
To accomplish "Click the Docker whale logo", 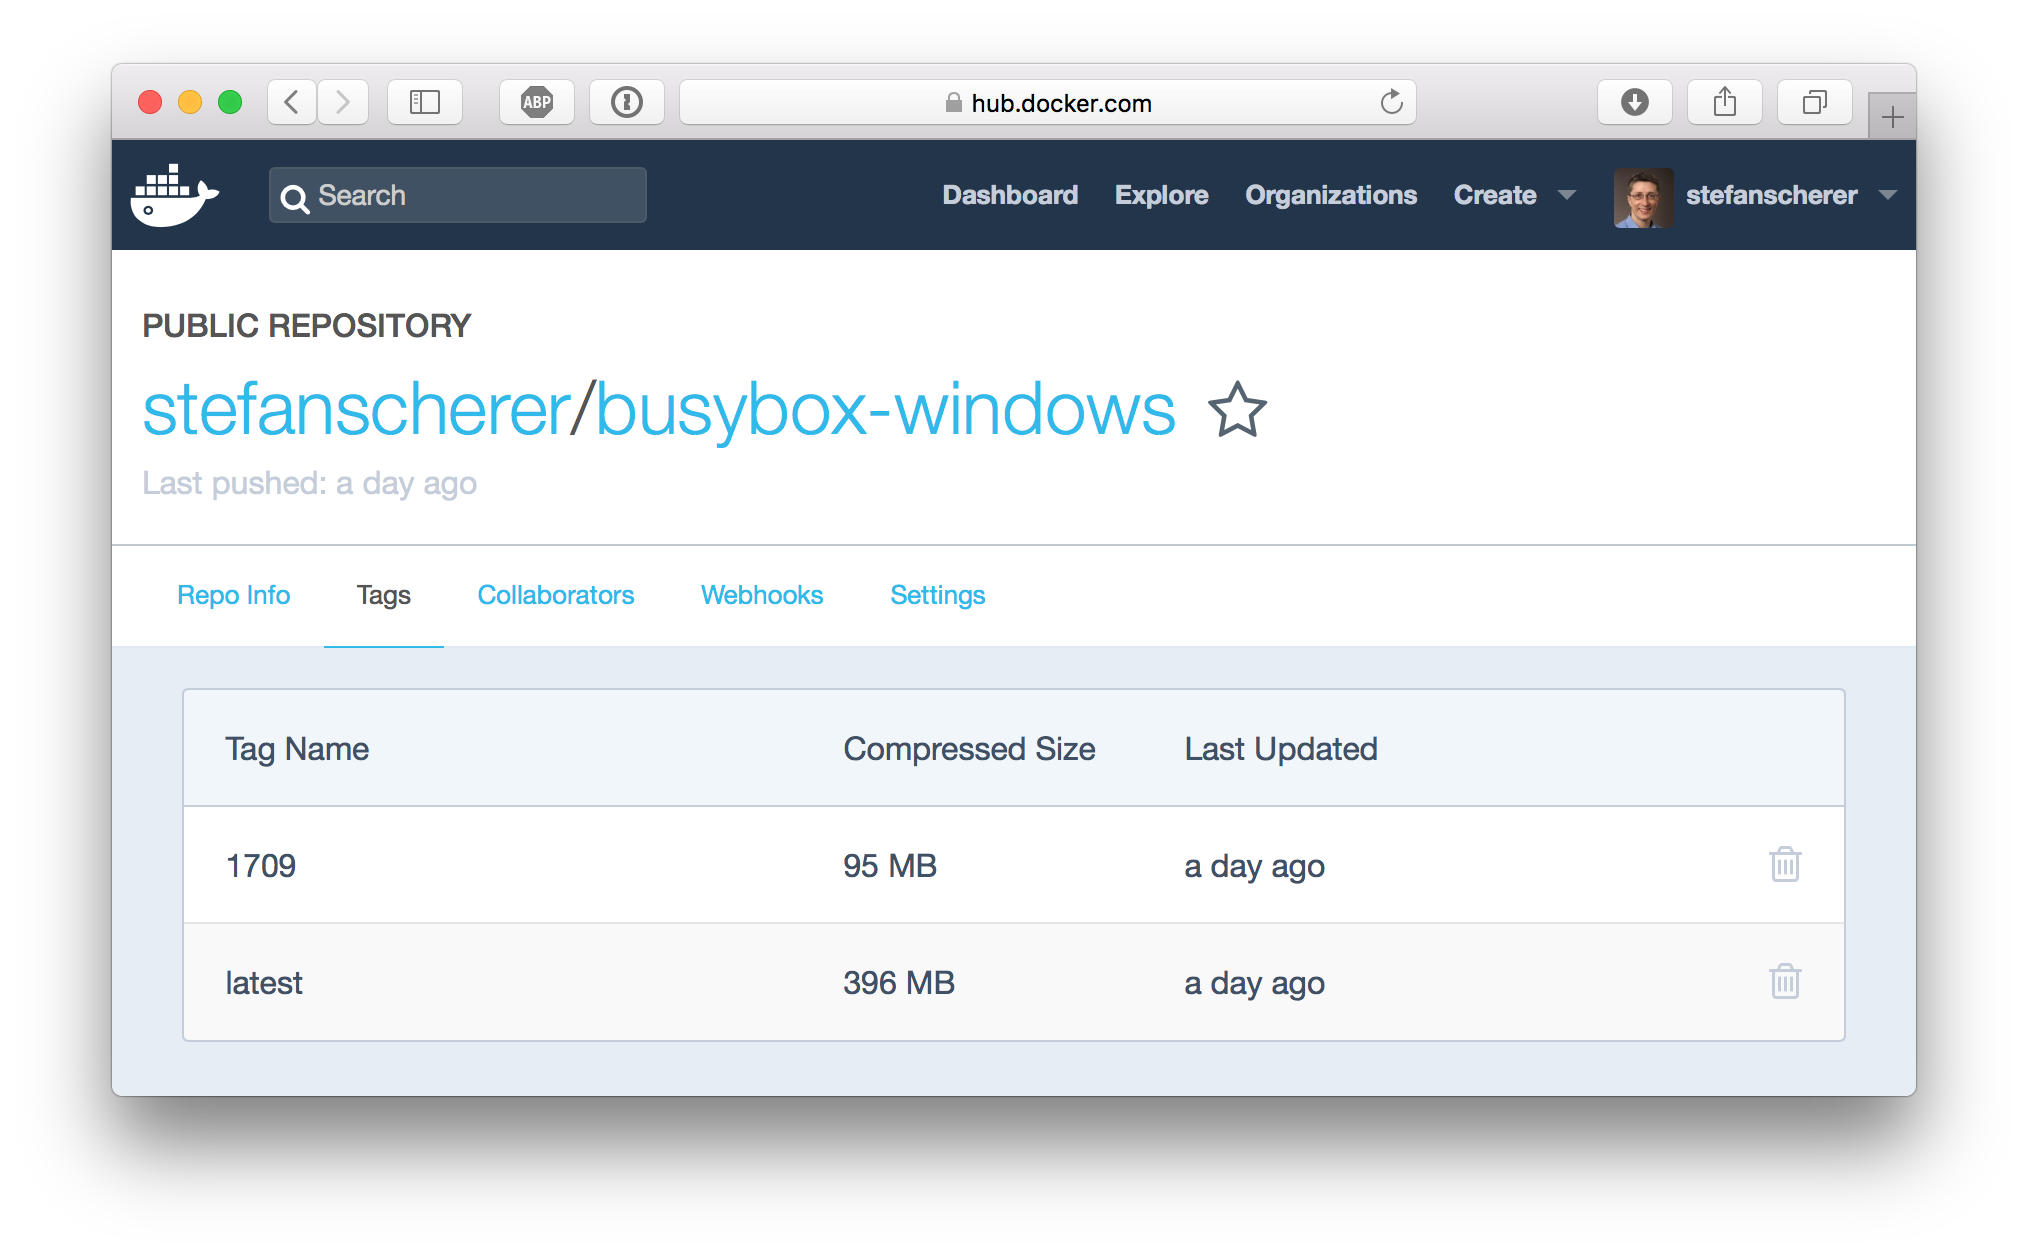I will click(175, 195).
